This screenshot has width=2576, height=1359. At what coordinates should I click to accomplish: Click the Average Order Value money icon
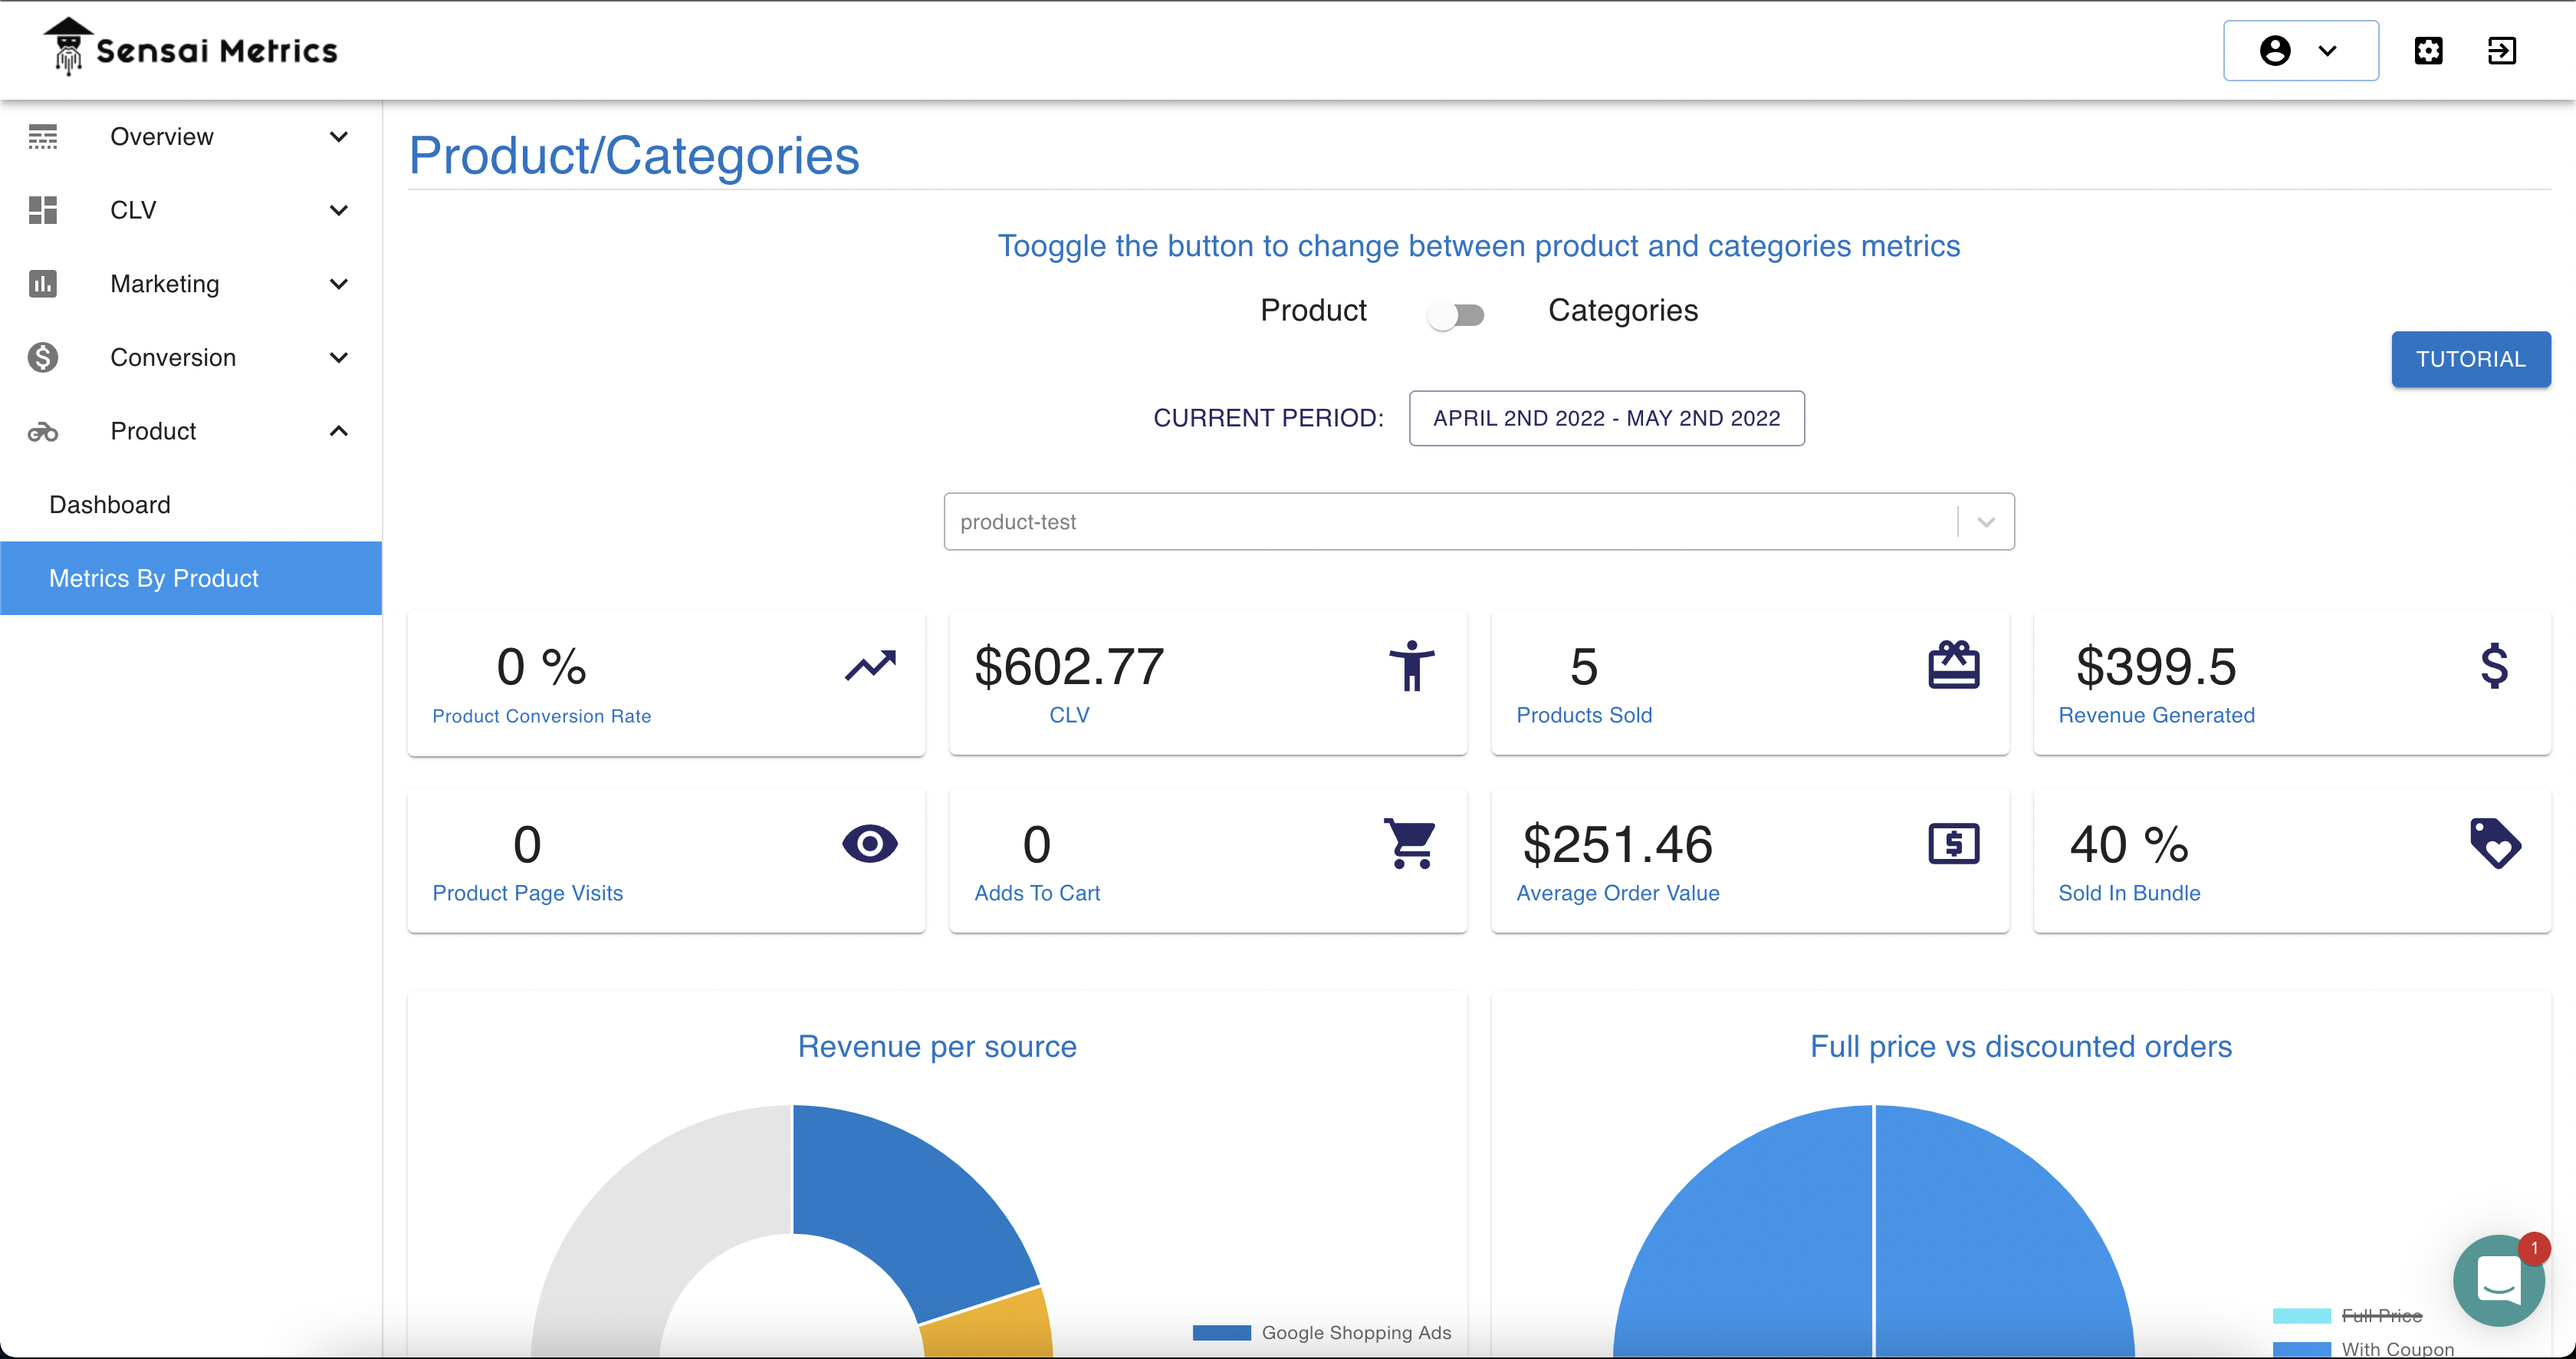[1953, 844]
